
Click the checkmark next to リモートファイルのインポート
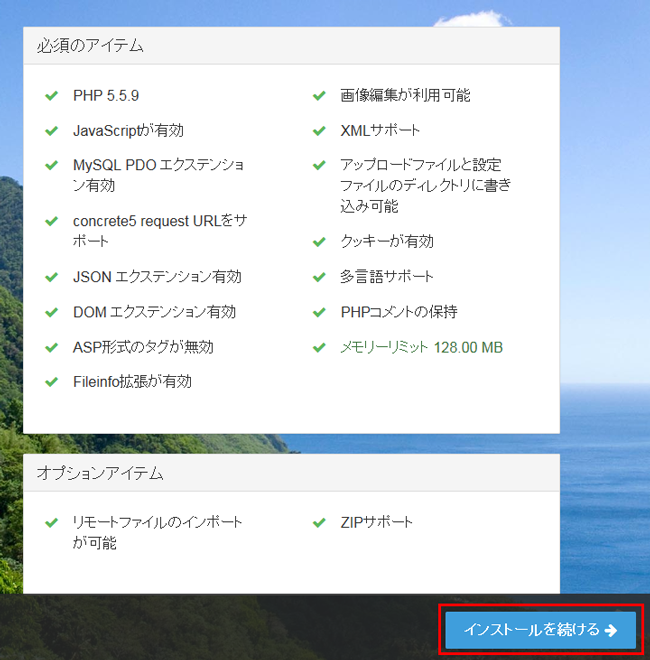(51, 523)
